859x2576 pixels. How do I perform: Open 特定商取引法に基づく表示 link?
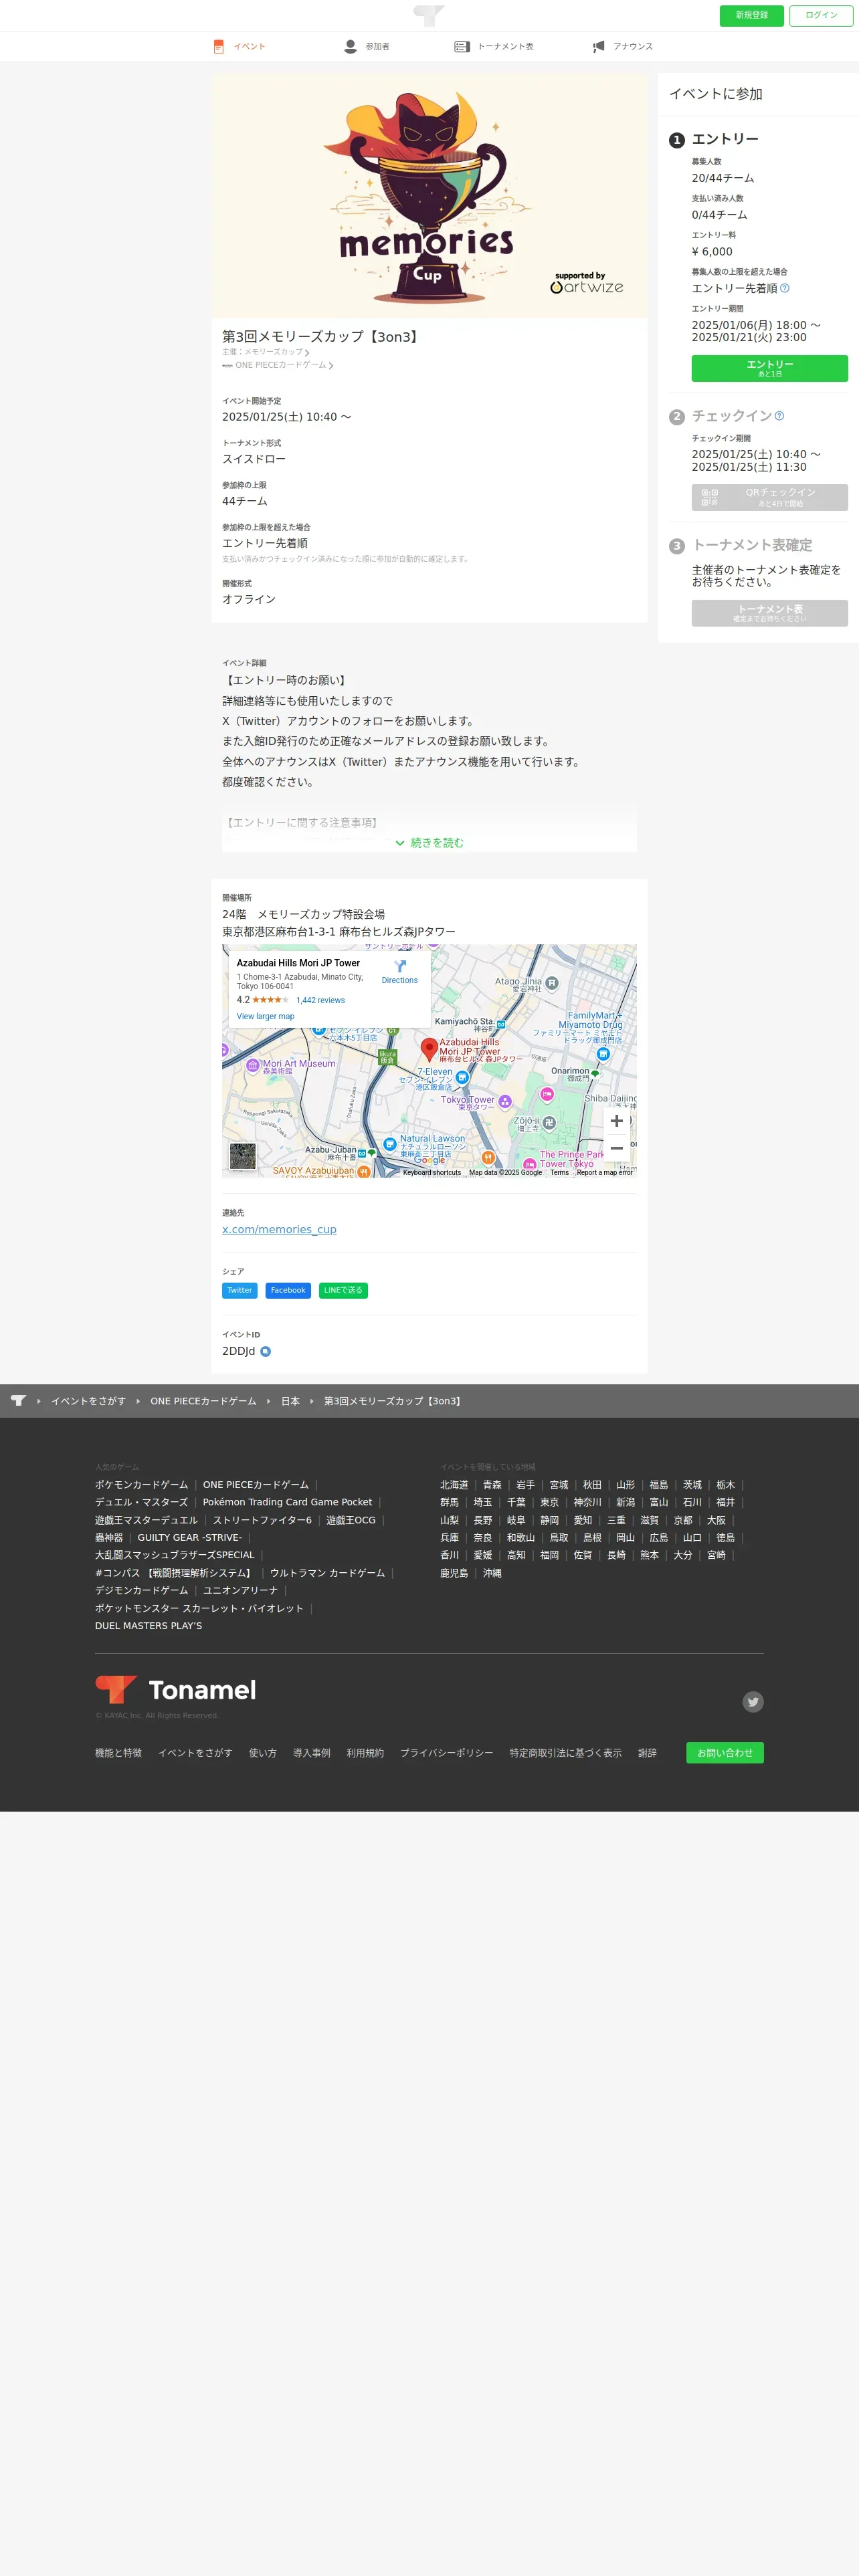tap(565, 1752)
